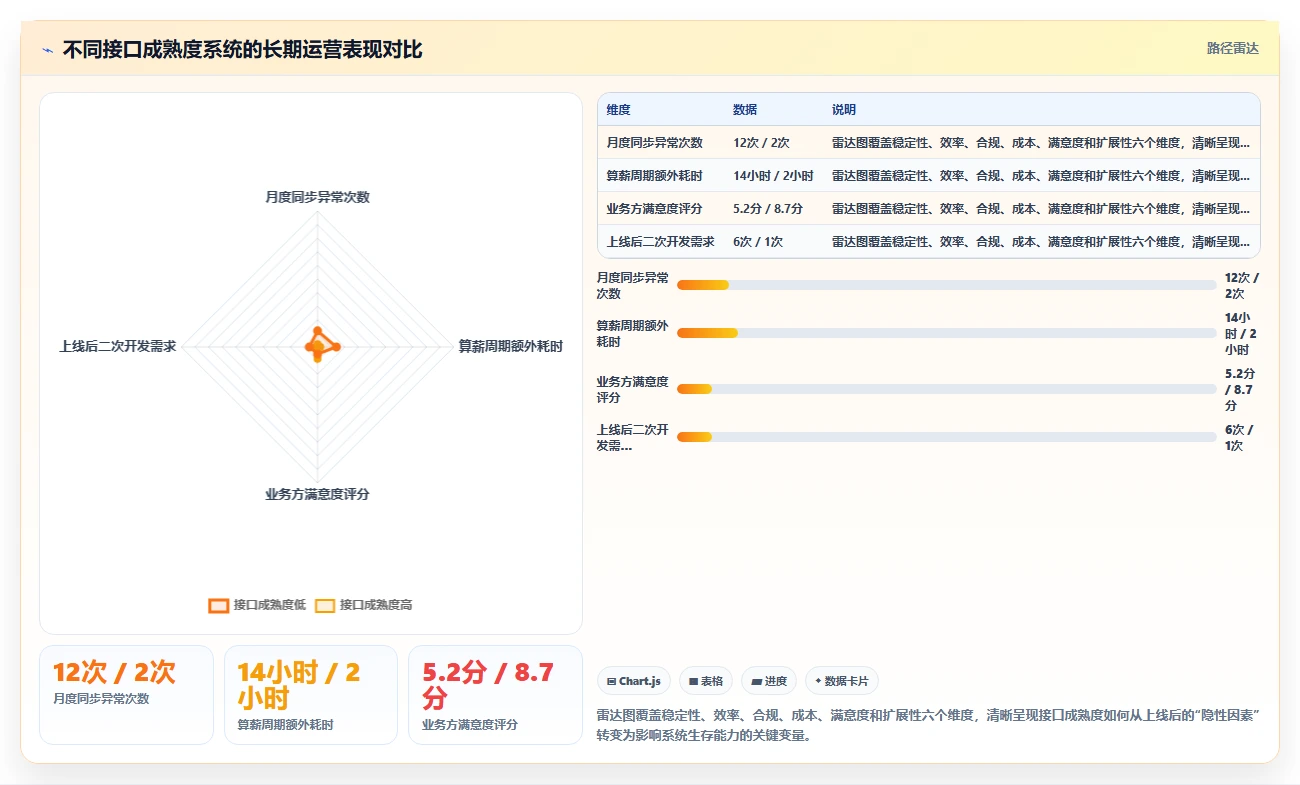Select the 表格 tag chip
The width and height of the screenshot is (1300, 785).
coord(706,681)
